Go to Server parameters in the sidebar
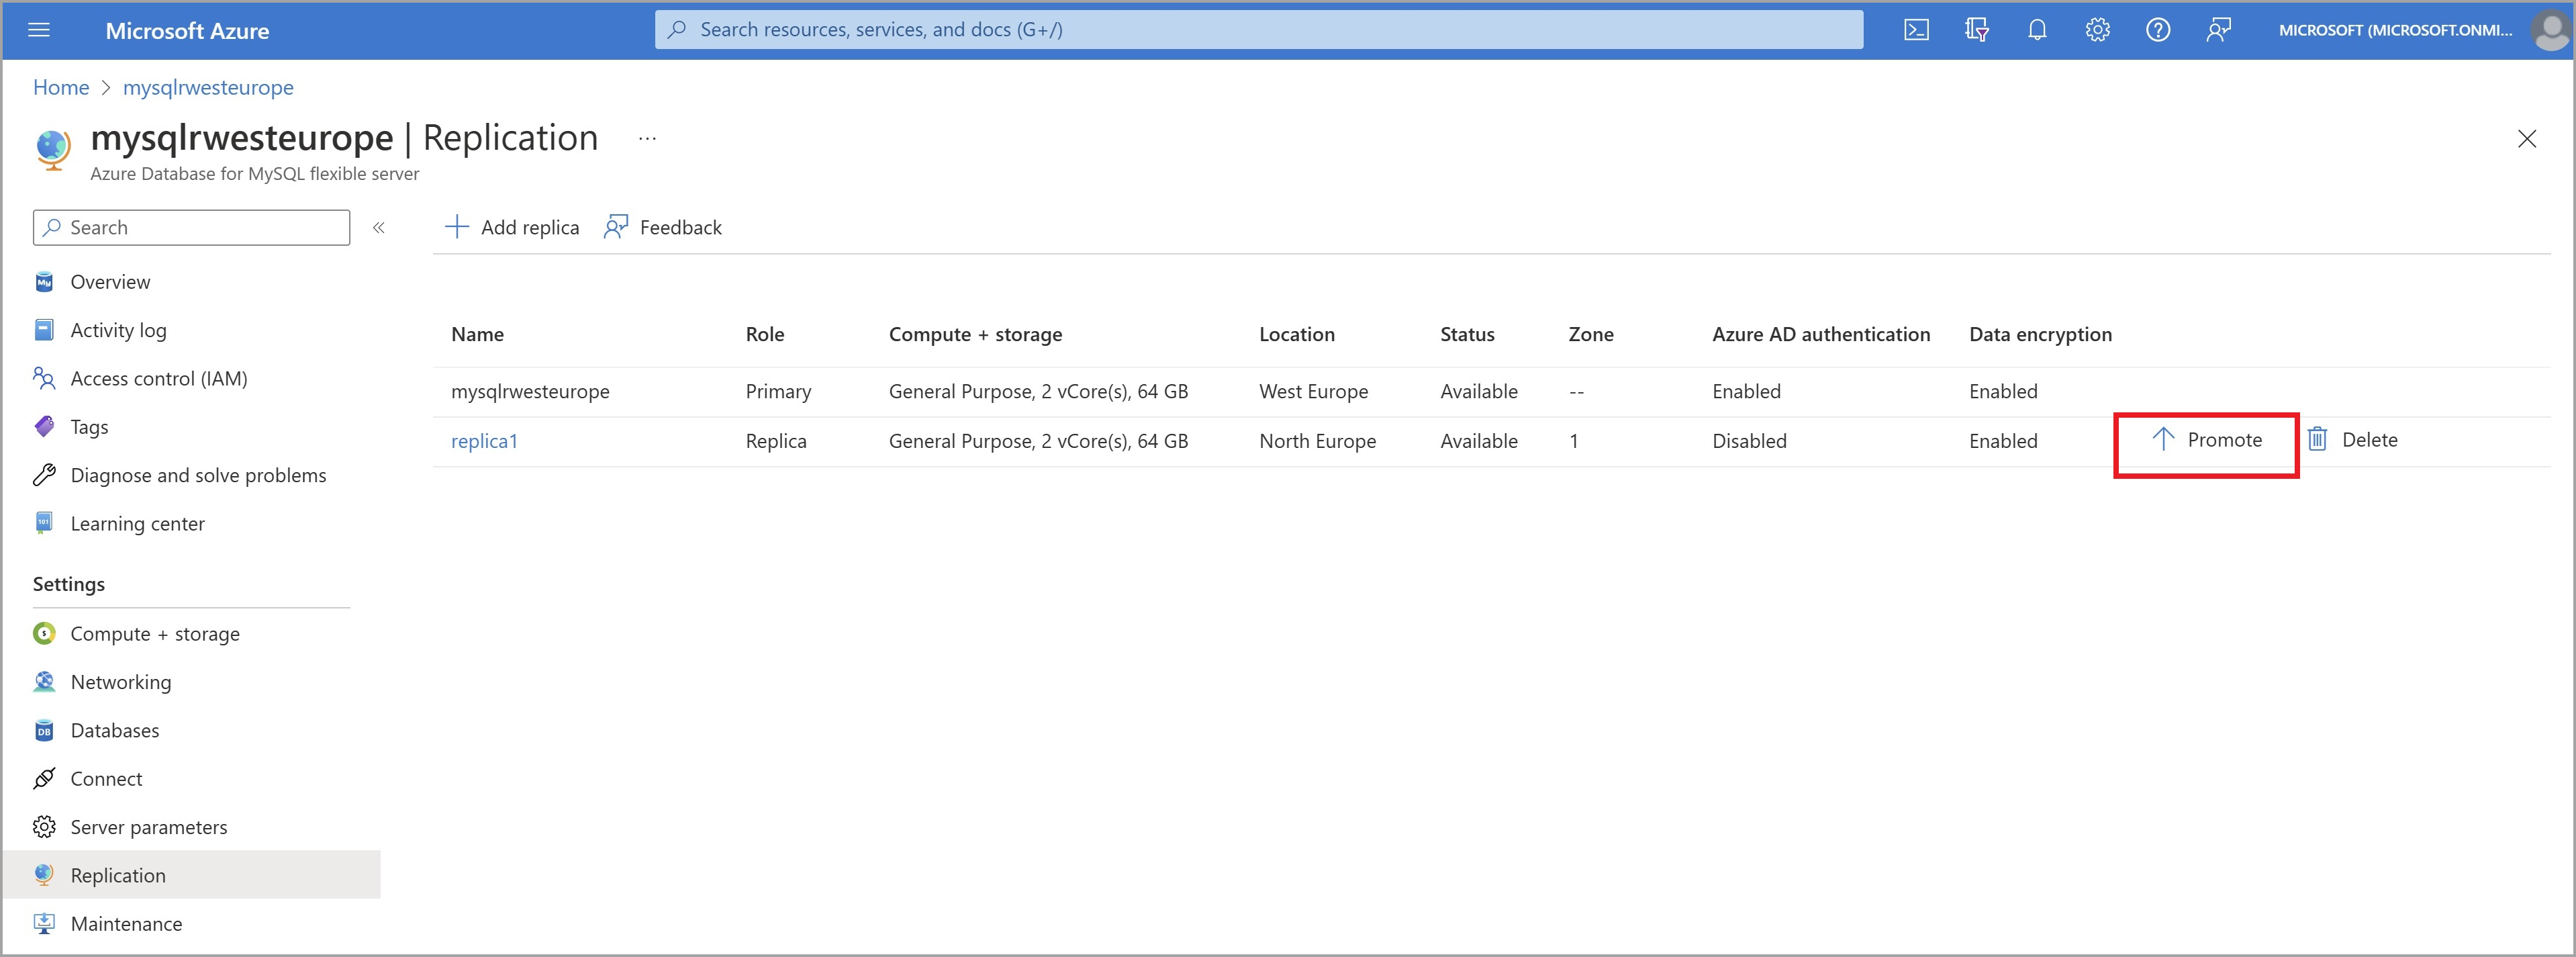2576x957 pixels. [149, 827]
